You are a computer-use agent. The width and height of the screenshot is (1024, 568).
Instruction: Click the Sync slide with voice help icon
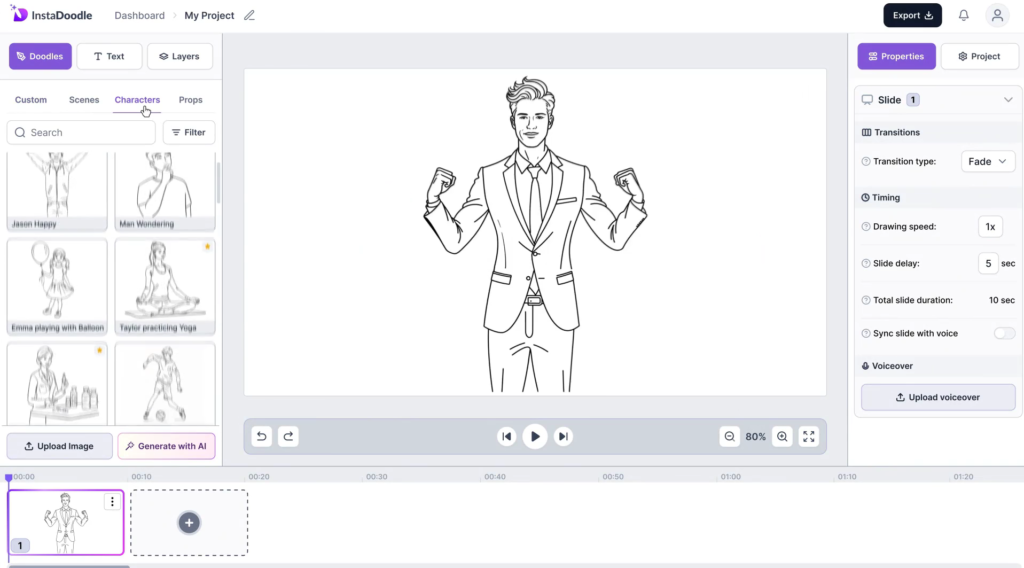[866, 333]
